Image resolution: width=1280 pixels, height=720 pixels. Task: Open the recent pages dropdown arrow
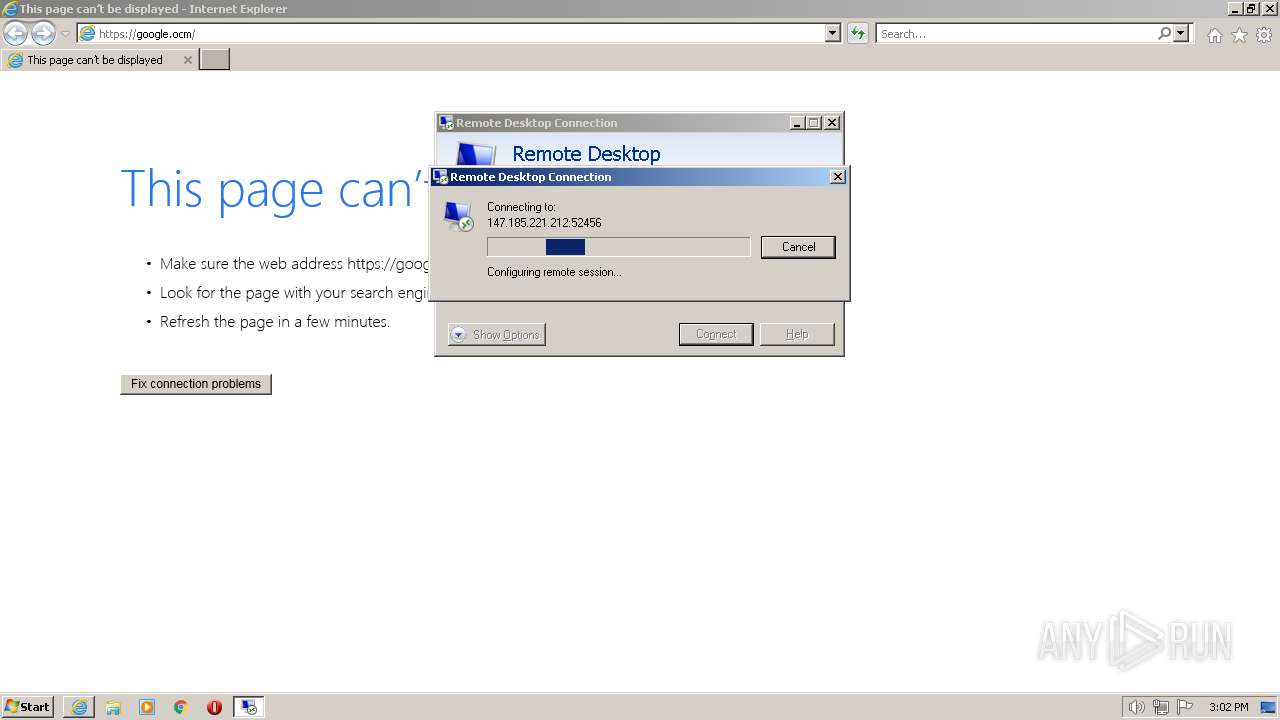tap(65, 34)
